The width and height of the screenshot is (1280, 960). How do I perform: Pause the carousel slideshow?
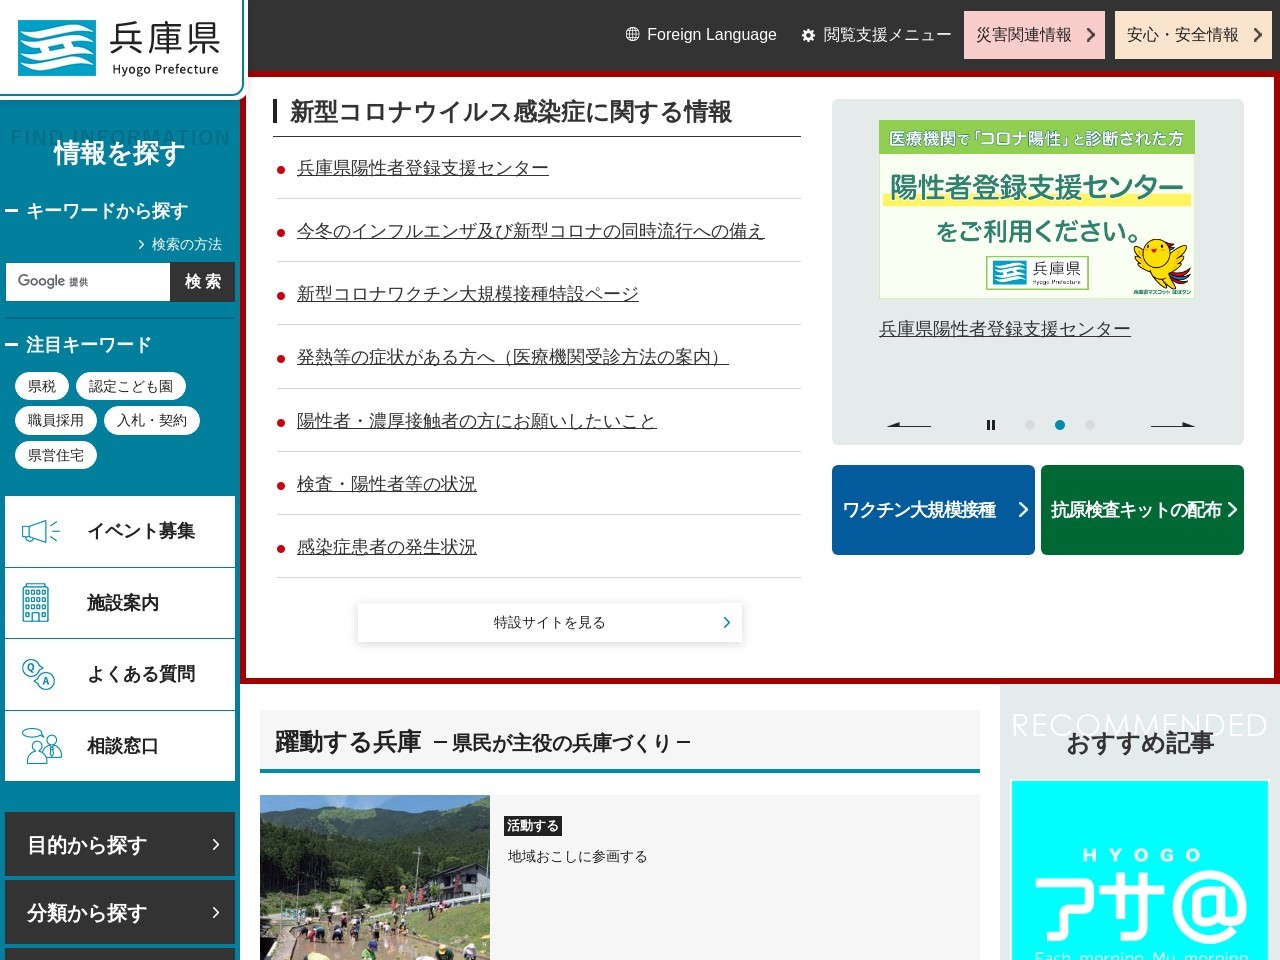click(x=991, y=425)
